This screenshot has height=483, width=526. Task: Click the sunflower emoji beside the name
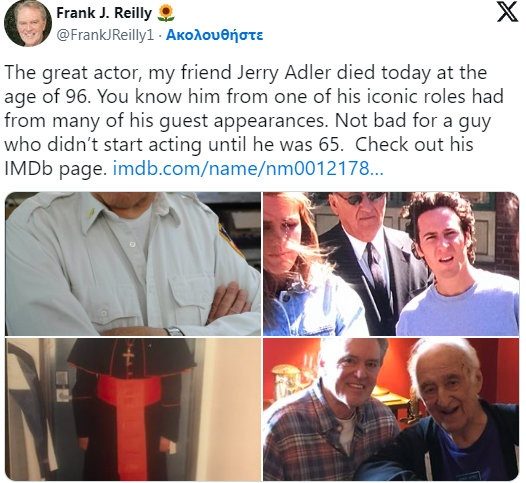(x=166, y=14)
